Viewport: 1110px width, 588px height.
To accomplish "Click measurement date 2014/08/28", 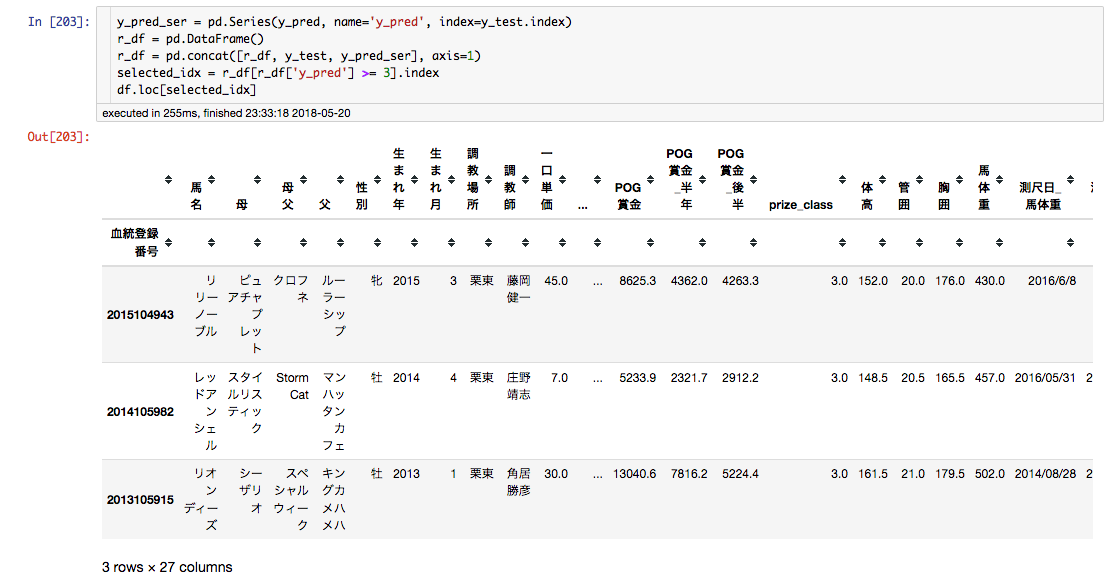I will tap(1045, 474).
